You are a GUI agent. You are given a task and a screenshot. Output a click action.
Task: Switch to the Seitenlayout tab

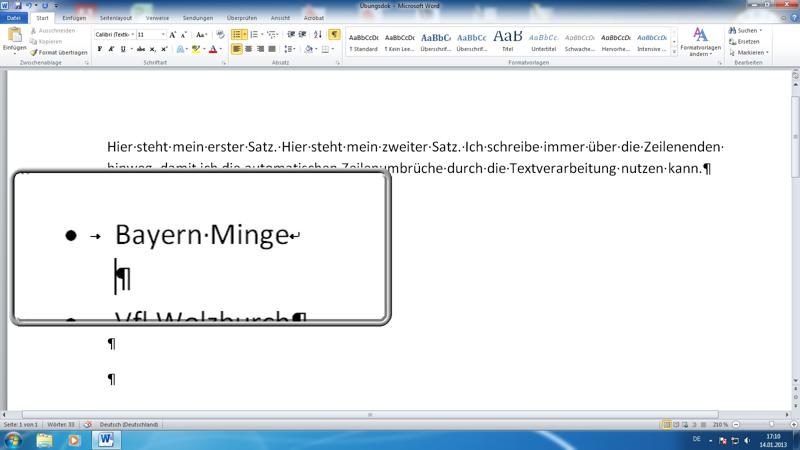[x=116, y=18]
